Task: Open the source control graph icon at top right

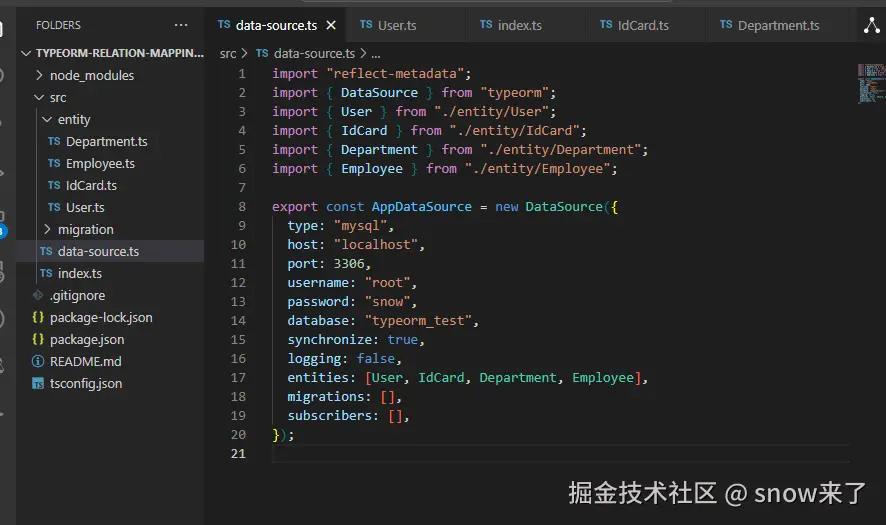Action: click(x=871, y=25)
